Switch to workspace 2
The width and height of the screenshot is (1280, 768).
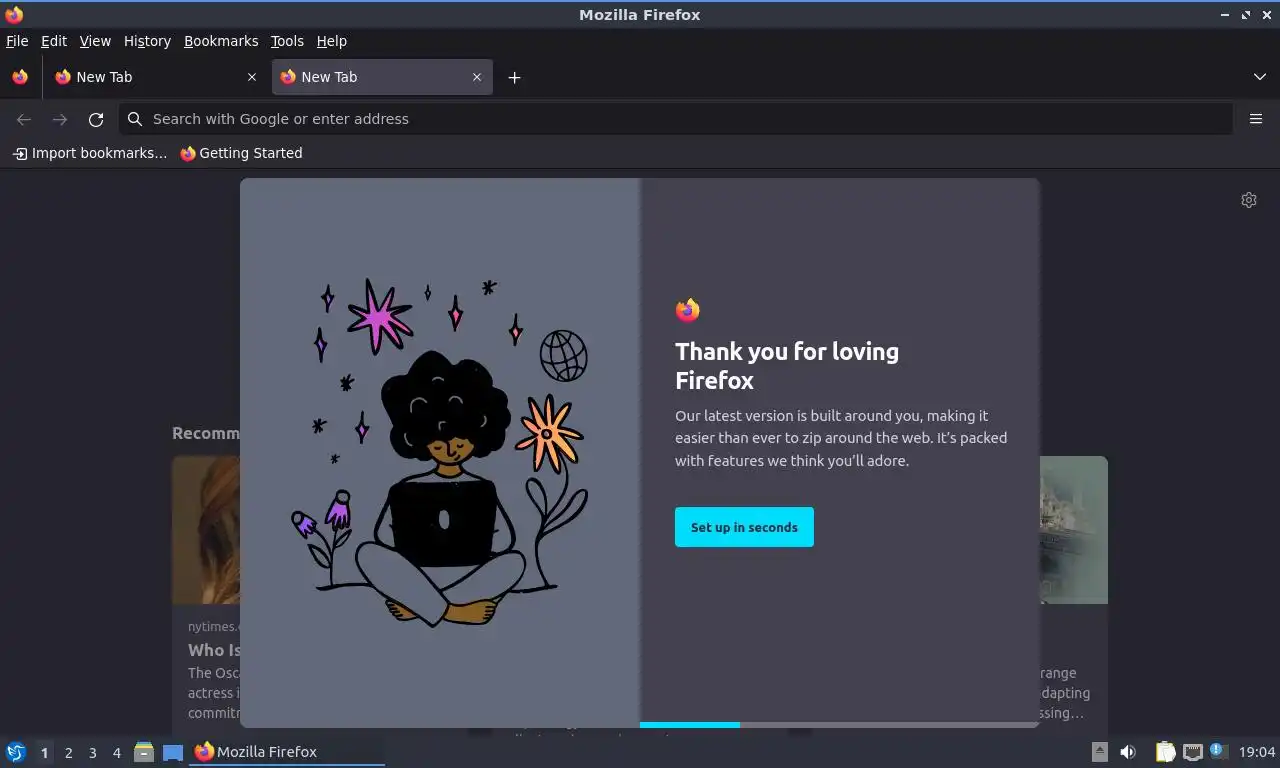pyautogui.click(x=68, y=753)
